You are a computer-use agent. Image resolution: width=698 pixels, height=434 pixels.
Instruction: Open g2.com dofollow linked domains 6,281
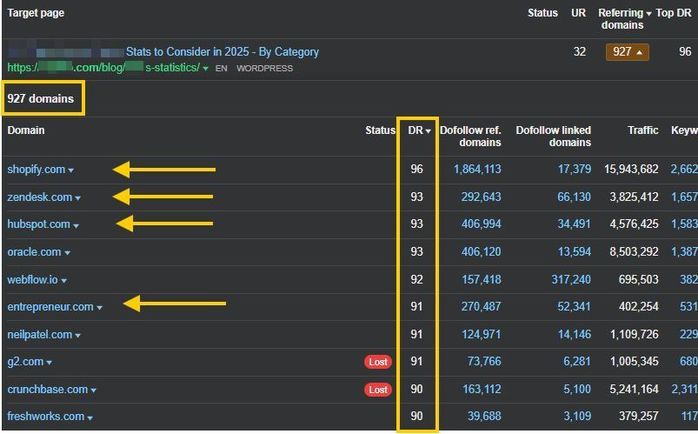[577, 361]
